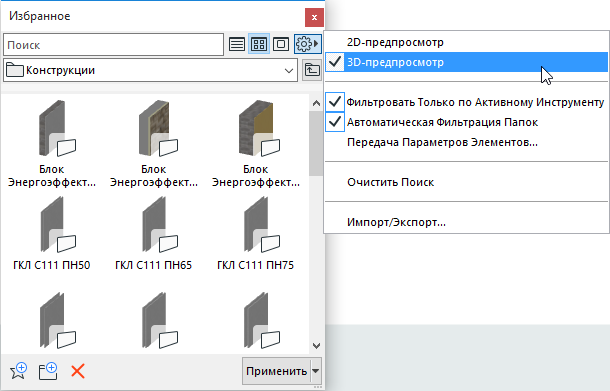Viewport: 610px width, 391px height.
Task: Toggle Автоматическая Фильтрация Папок option
Action: click(x=466, y=122)
